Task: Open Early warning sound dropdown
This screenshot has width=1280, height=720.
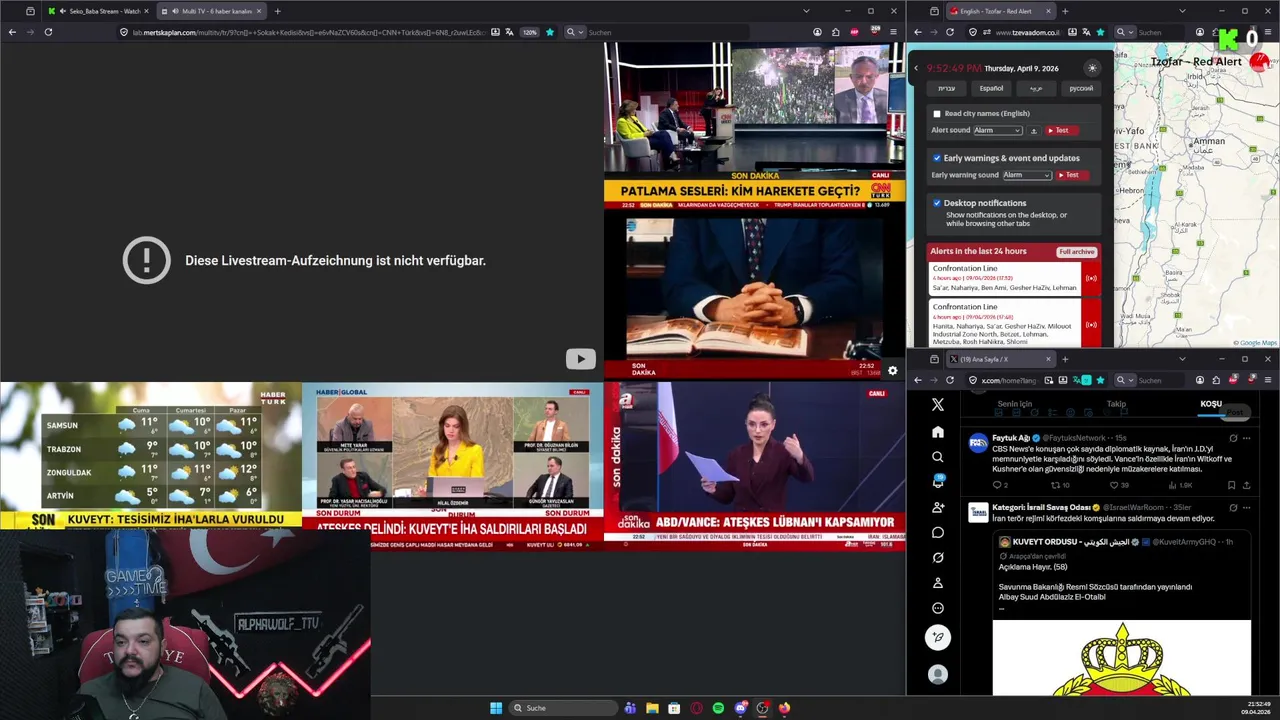Action: [x=1027, y=175]
